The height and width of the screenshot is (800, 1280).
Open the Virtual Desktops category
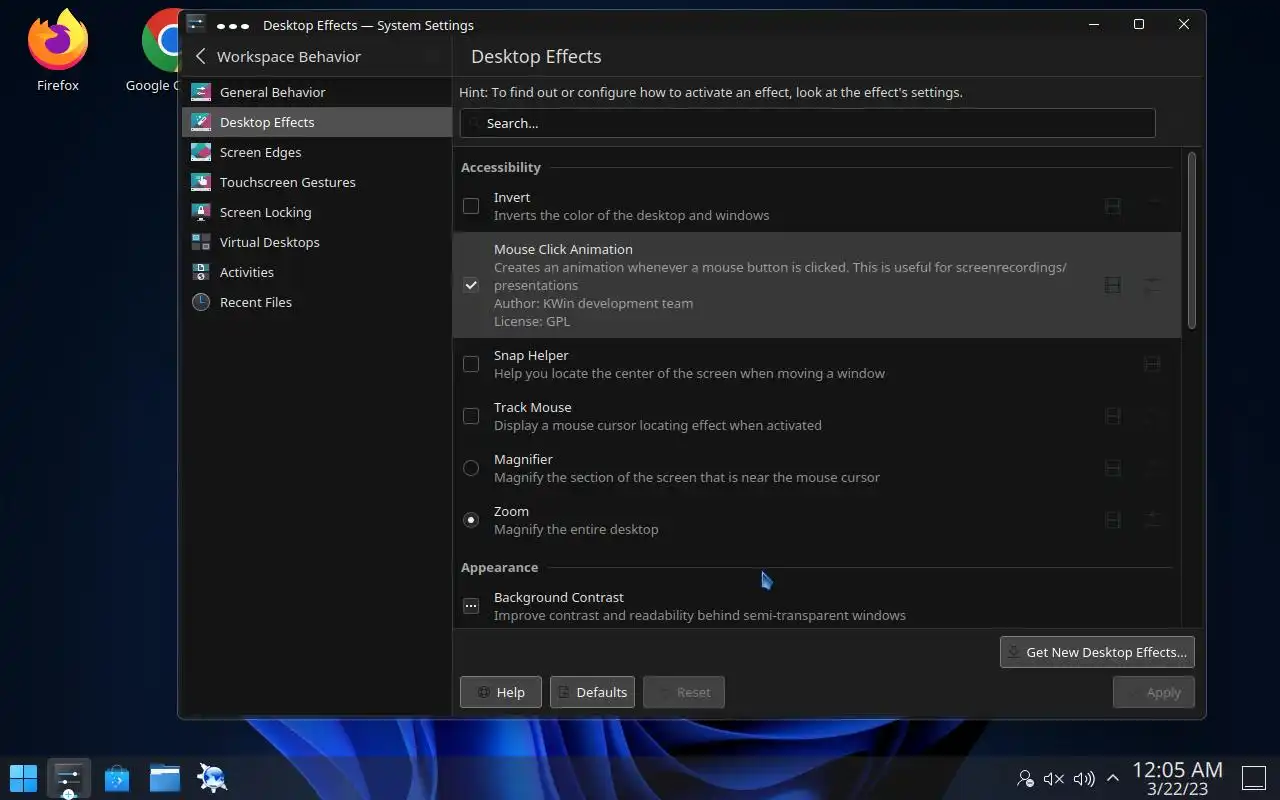(x=316, y=242)
